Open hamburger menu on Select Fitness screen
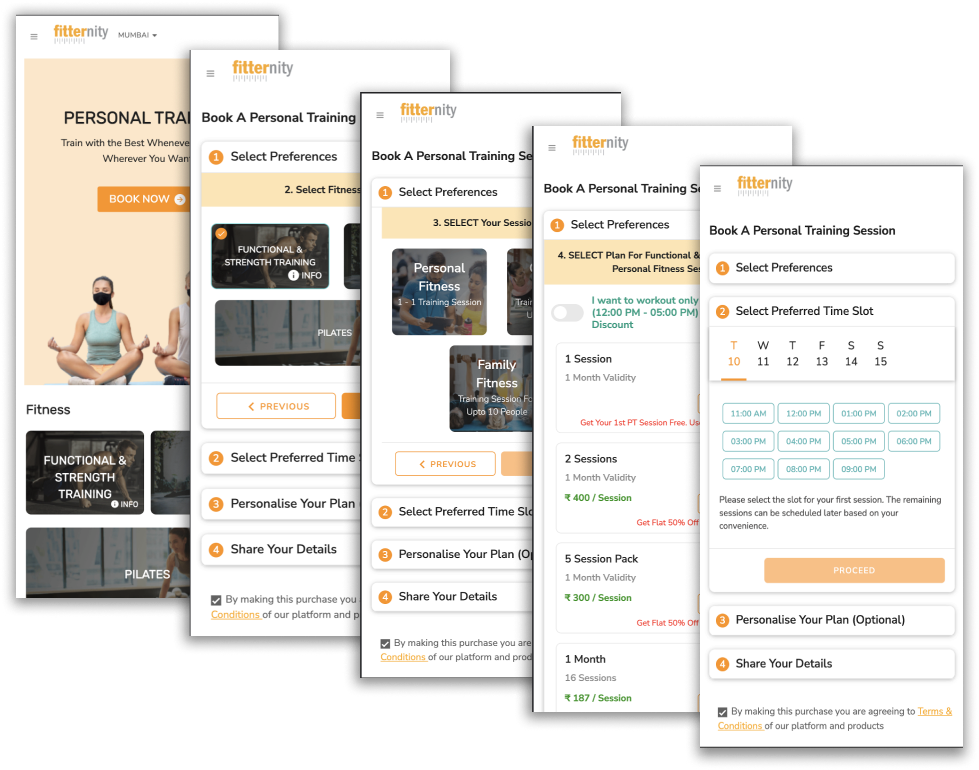 (210, 74)
